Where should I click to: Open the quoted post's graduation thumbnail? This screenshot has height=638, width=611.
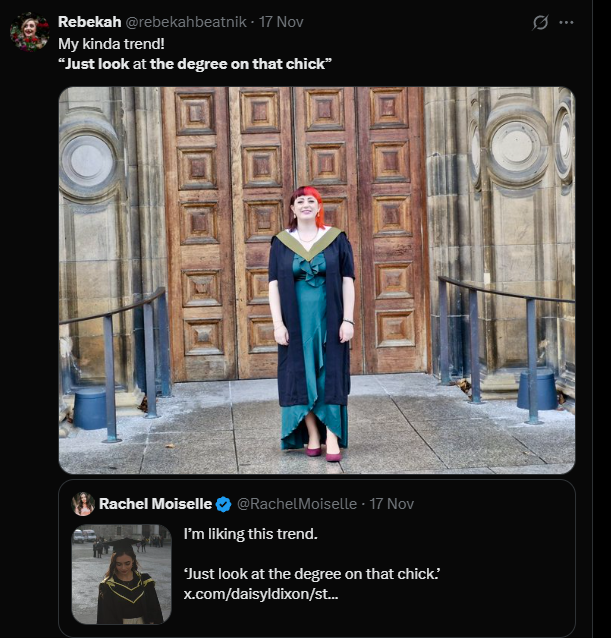121,574
